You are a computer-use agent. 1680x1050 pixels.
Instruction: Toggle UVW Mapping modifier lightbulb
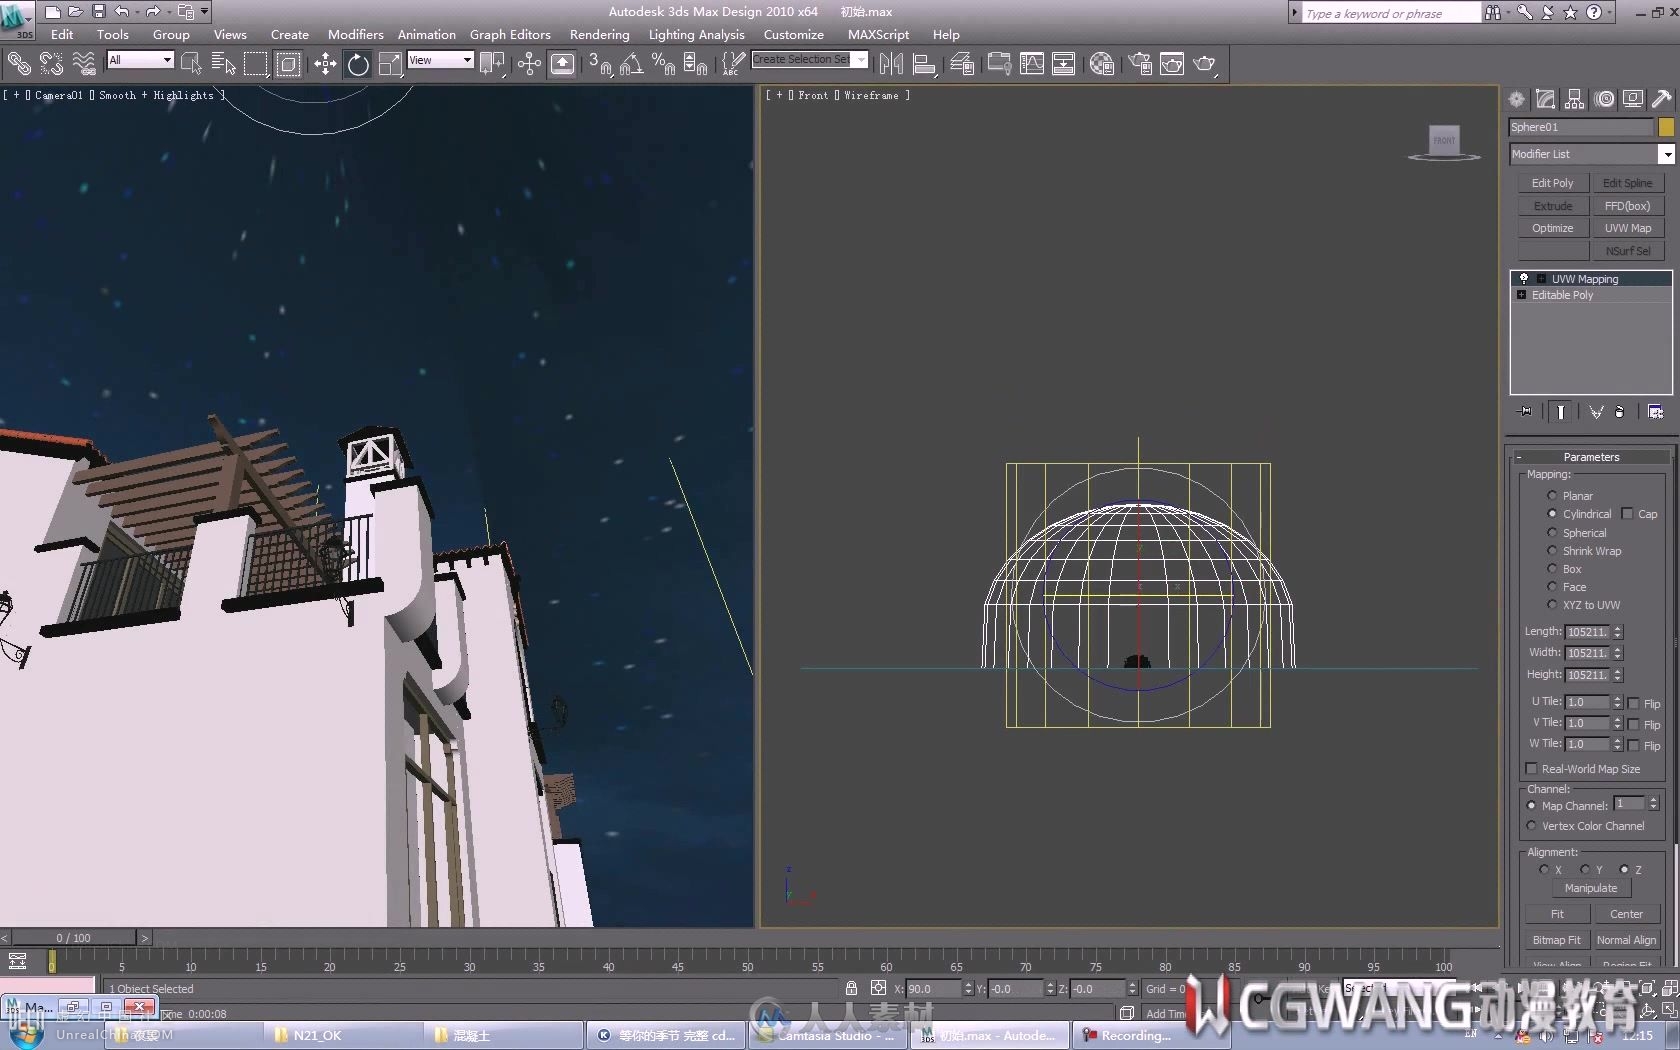[1524, 279]
